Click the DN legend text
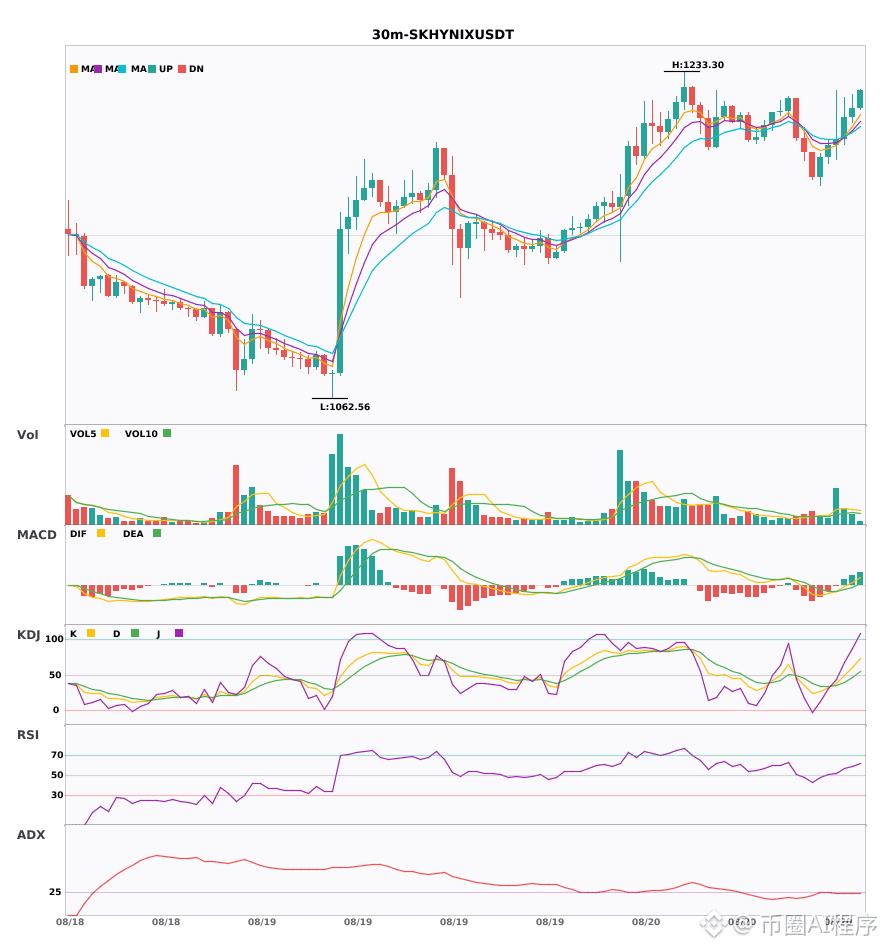The image size is (885, 950). (196, 69)
